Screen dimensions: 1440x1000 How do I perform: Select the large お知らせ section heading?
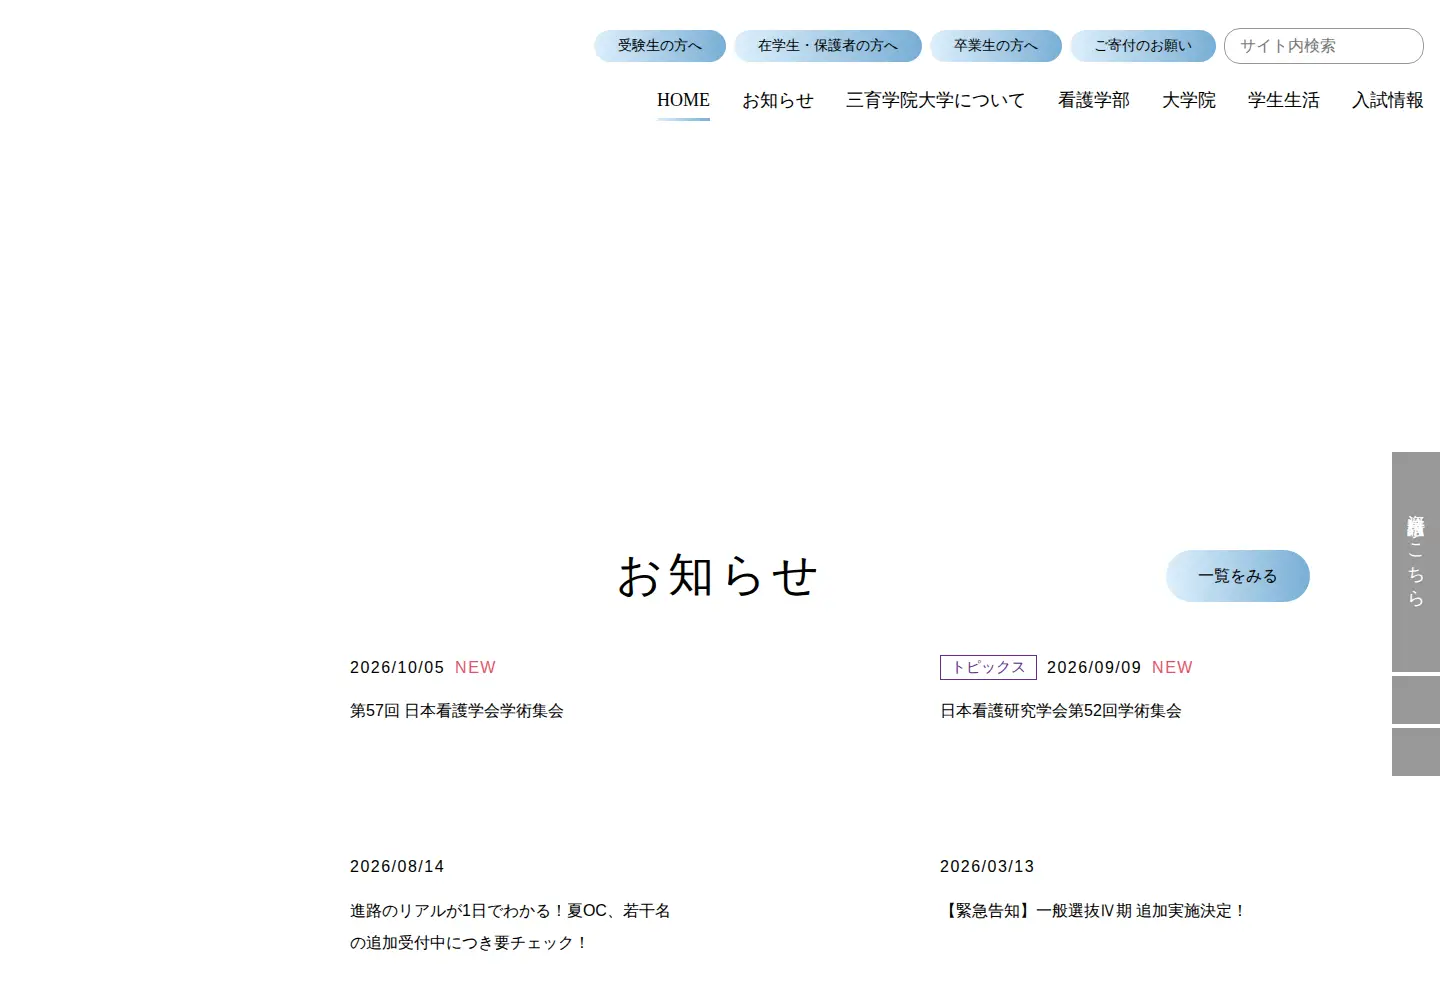[718, 576]
